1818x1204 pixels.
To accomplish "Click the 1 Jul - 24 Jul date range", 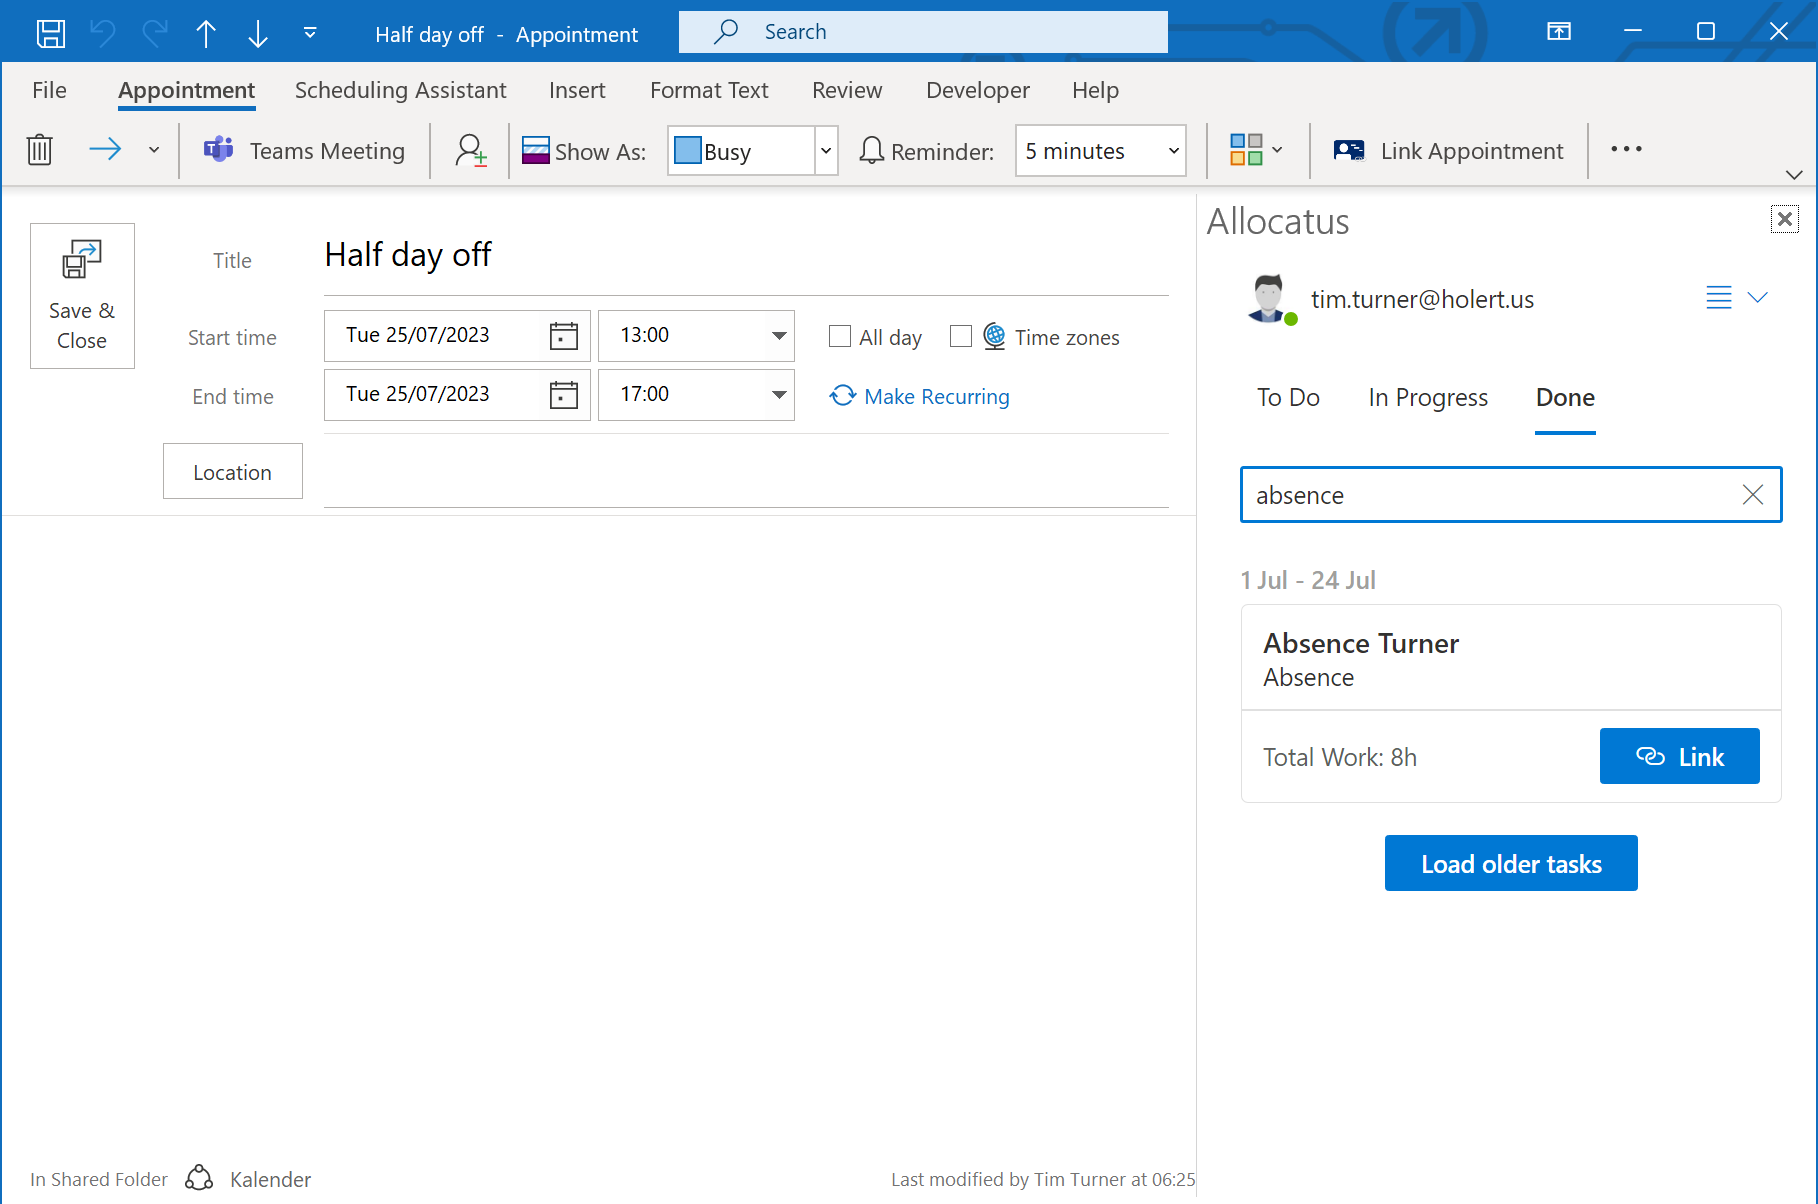I will click(1308, 581).
